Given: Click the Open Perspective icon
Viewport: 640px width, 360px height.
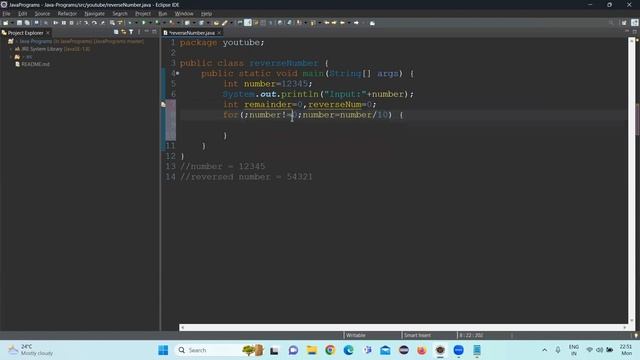Looking at the screenshot, I should (x=624, y=23).
